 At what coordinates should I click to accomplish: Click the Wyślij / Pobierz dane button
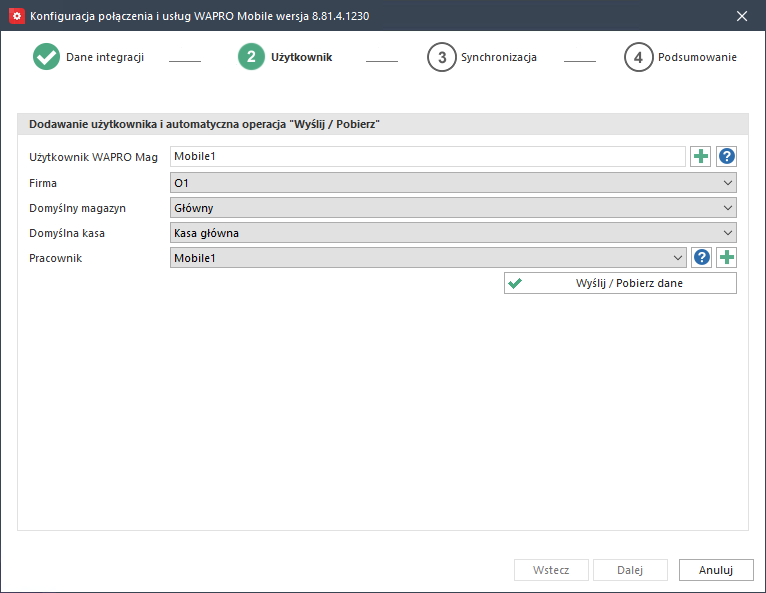620,283
